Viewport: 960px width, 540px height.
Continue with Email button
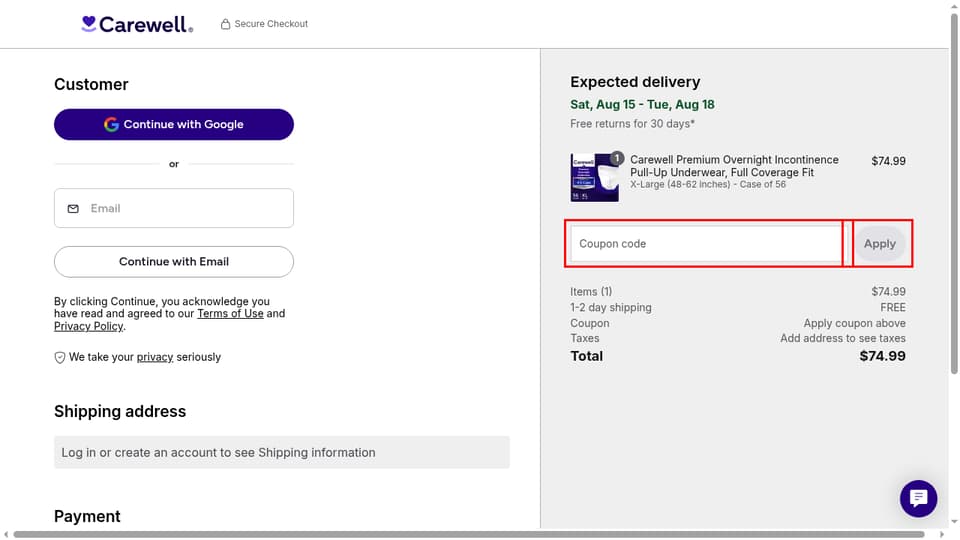point(174,261)
